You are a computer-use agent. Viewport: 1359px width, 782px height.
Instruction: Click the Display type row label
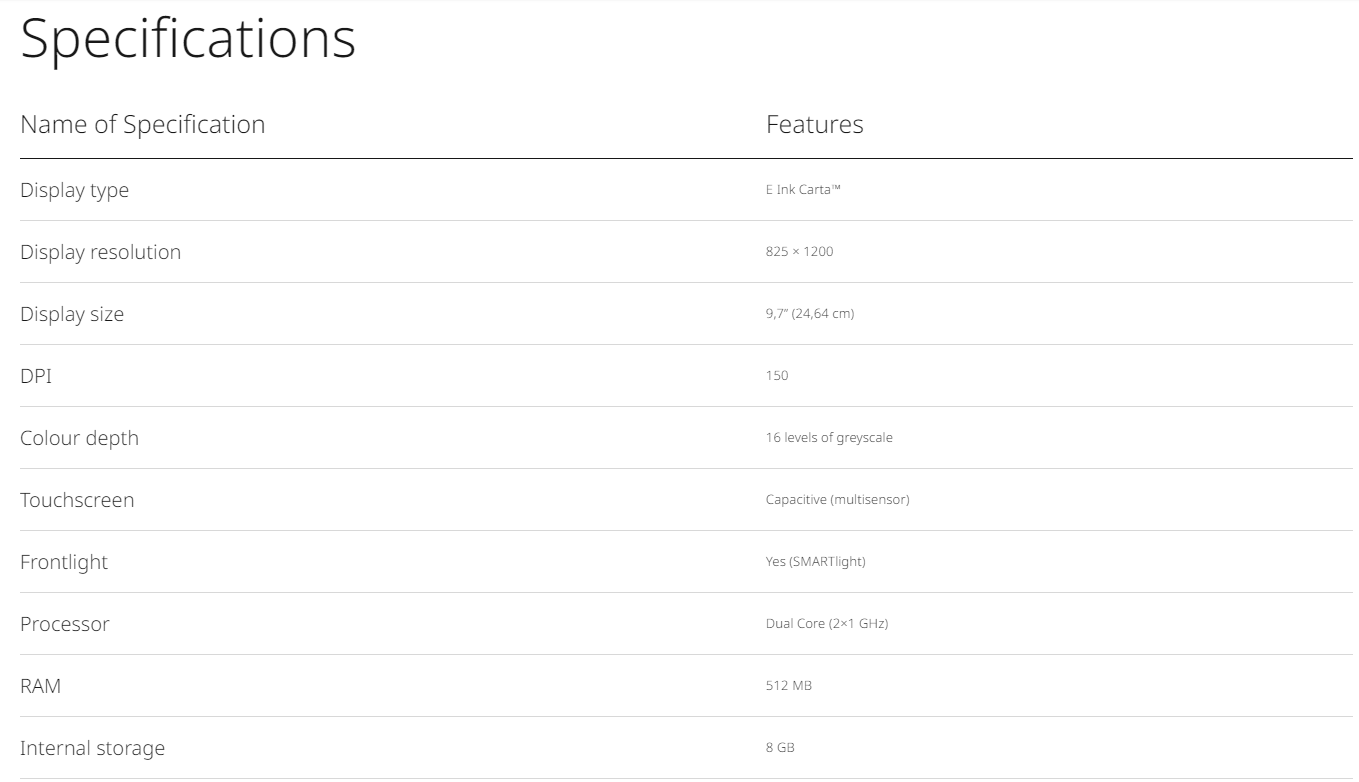[74, 190]
